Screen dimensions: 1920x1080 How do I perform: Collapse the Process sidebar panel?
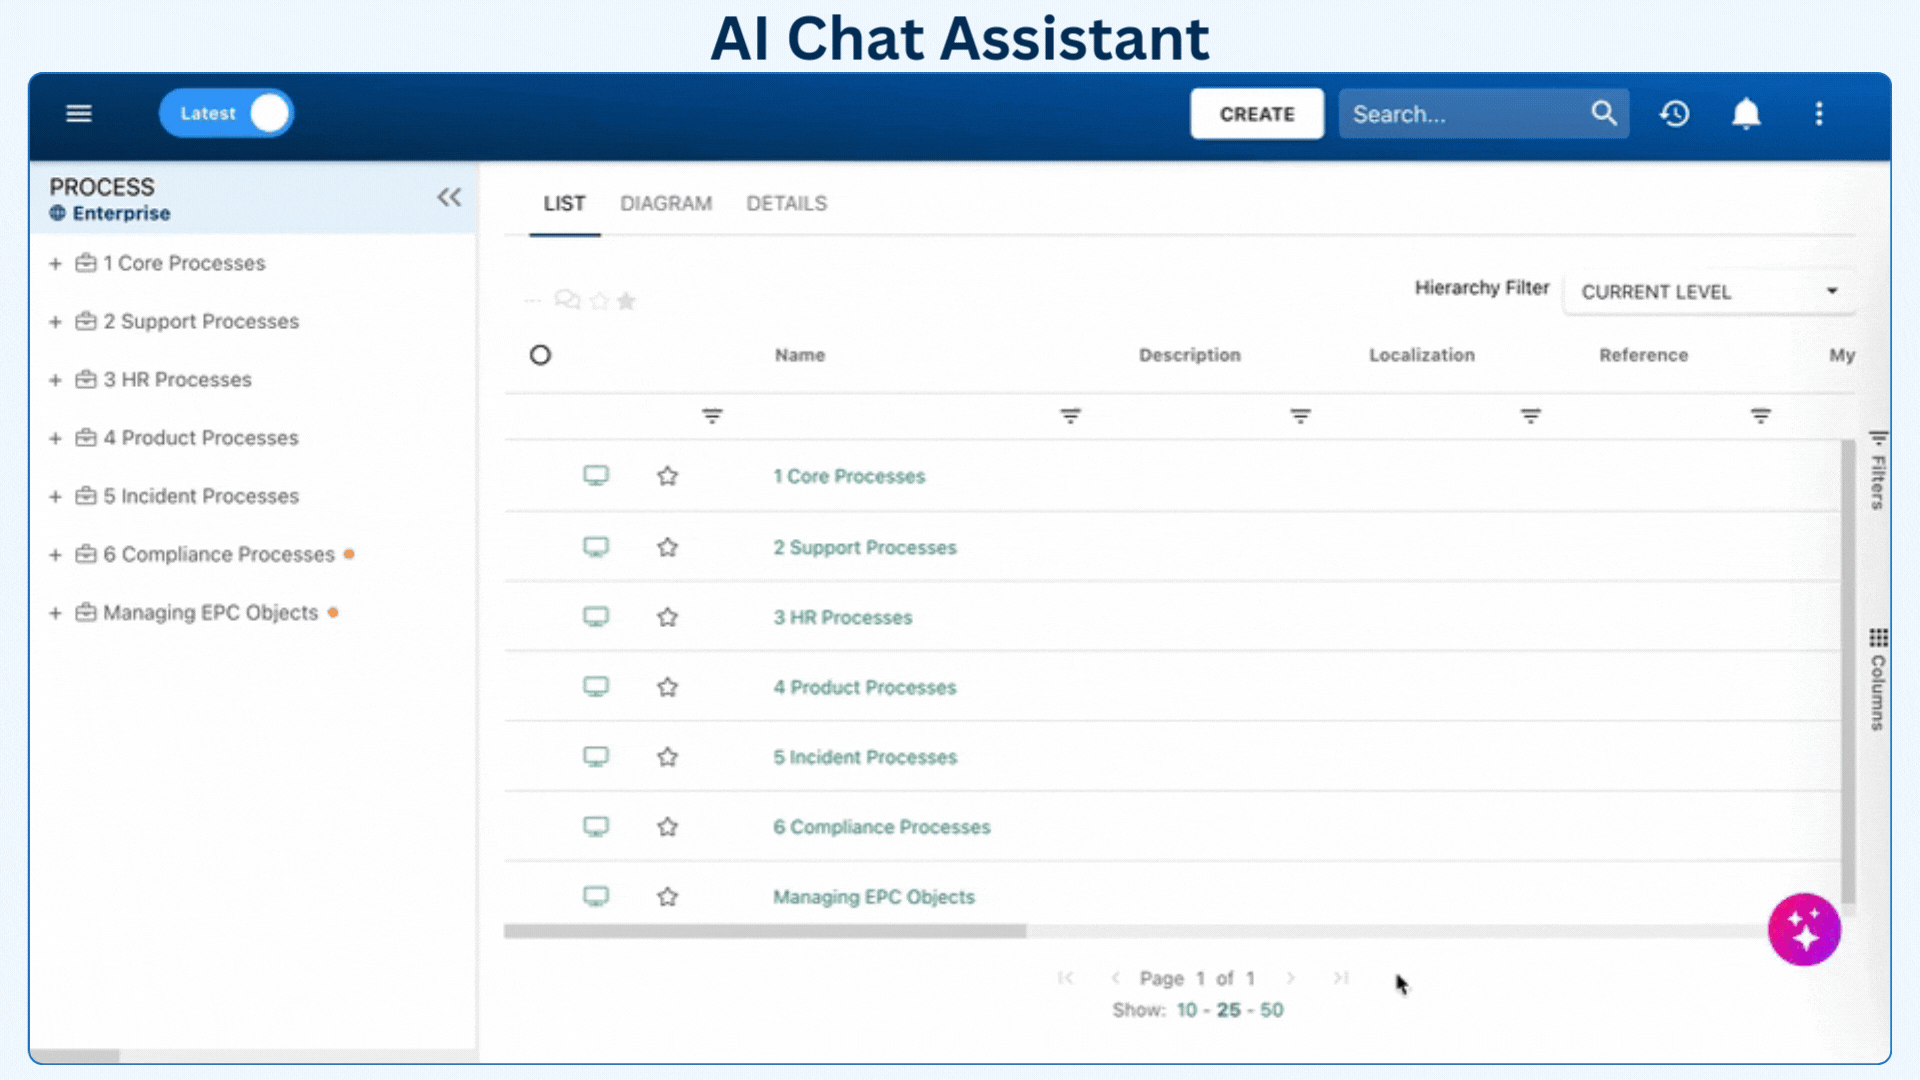tap(449, 197)
